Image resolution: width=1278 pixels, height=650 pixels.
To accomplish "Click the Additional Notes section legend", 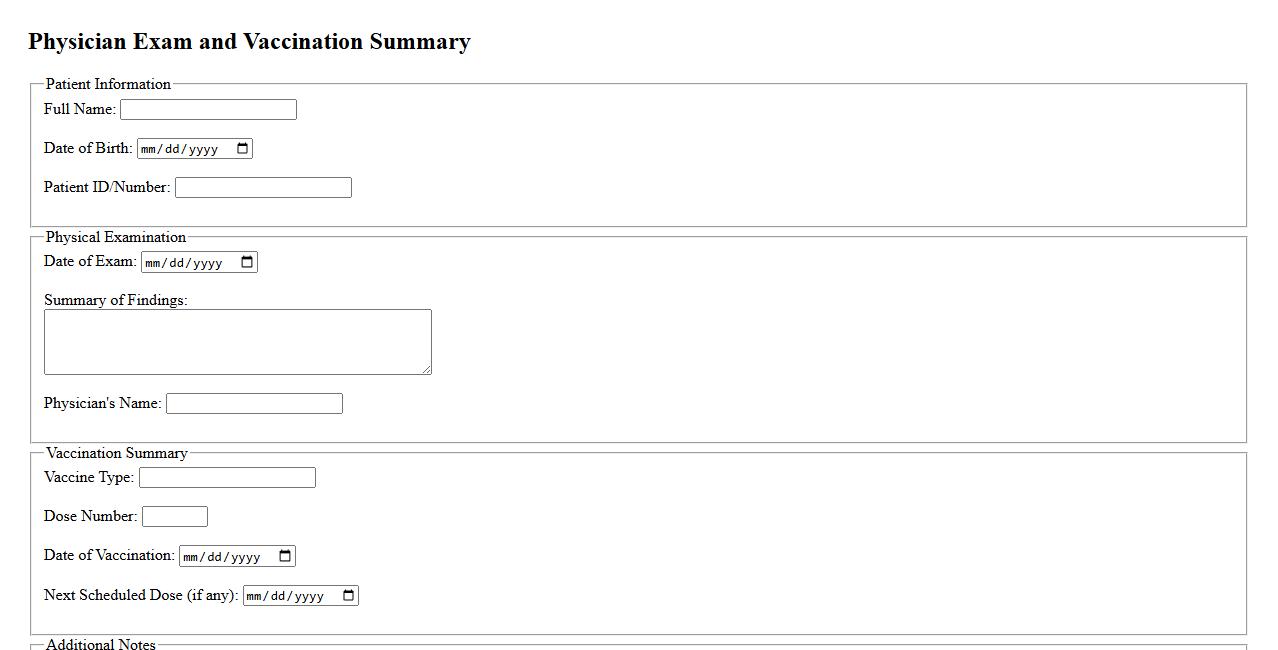I will [x=101, y=644].
